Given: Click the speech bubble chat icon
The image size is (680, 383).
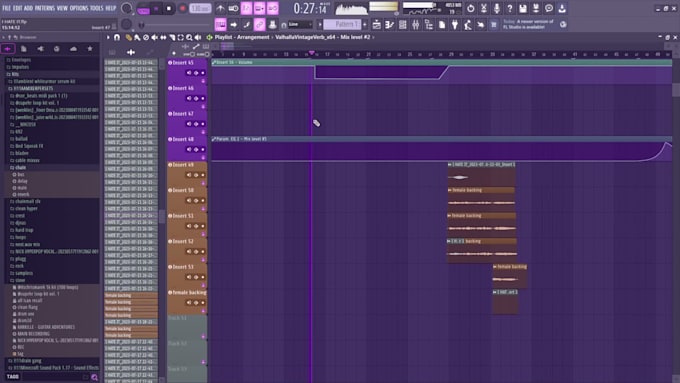Looking at the screenshot, I should click(549, 8).
